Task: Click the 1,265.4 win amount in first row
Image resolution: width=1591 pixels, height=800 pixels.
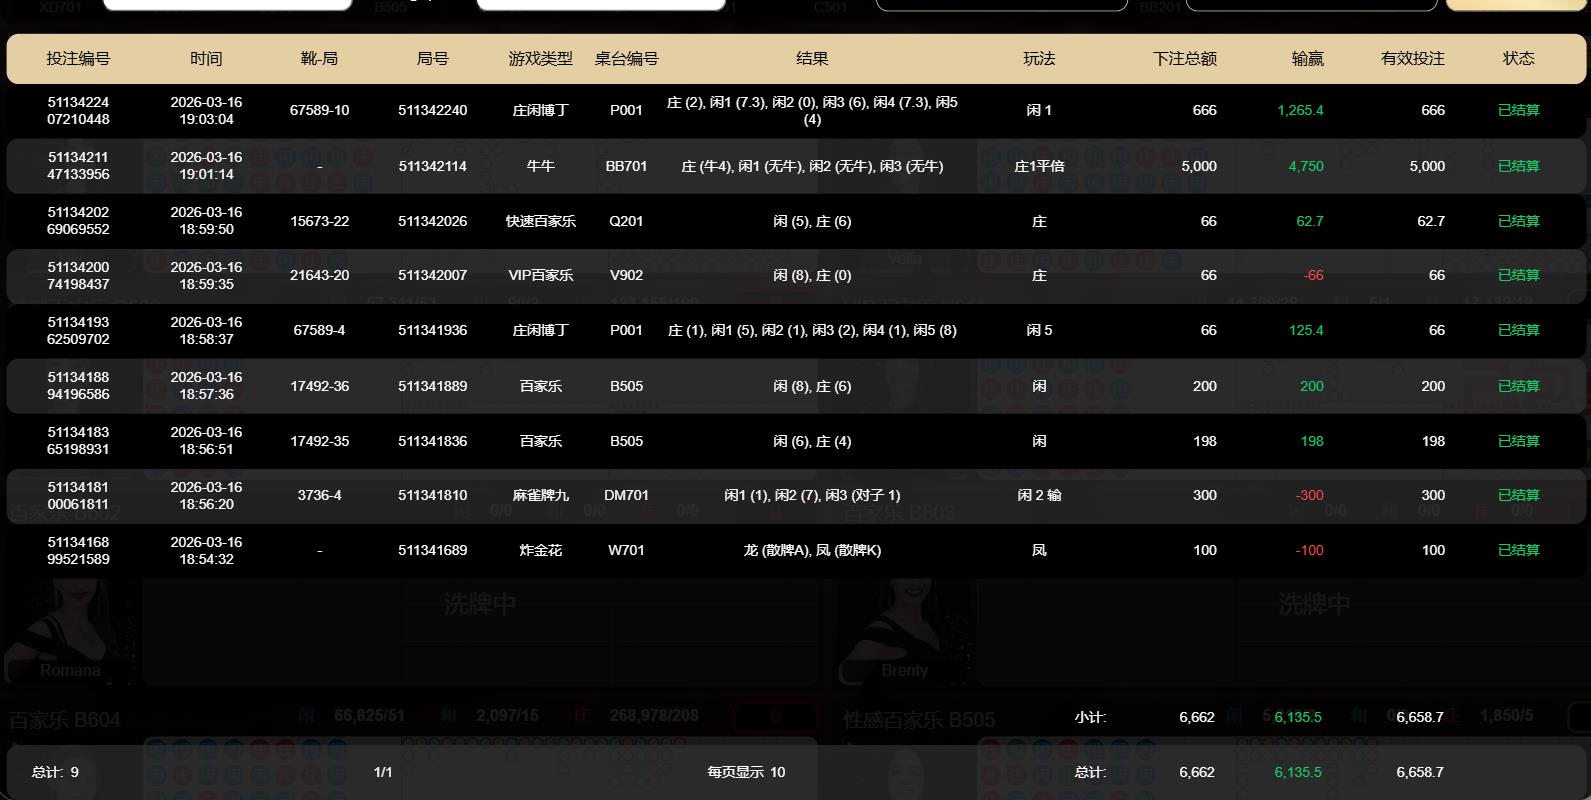Action: pos(1300,111)
